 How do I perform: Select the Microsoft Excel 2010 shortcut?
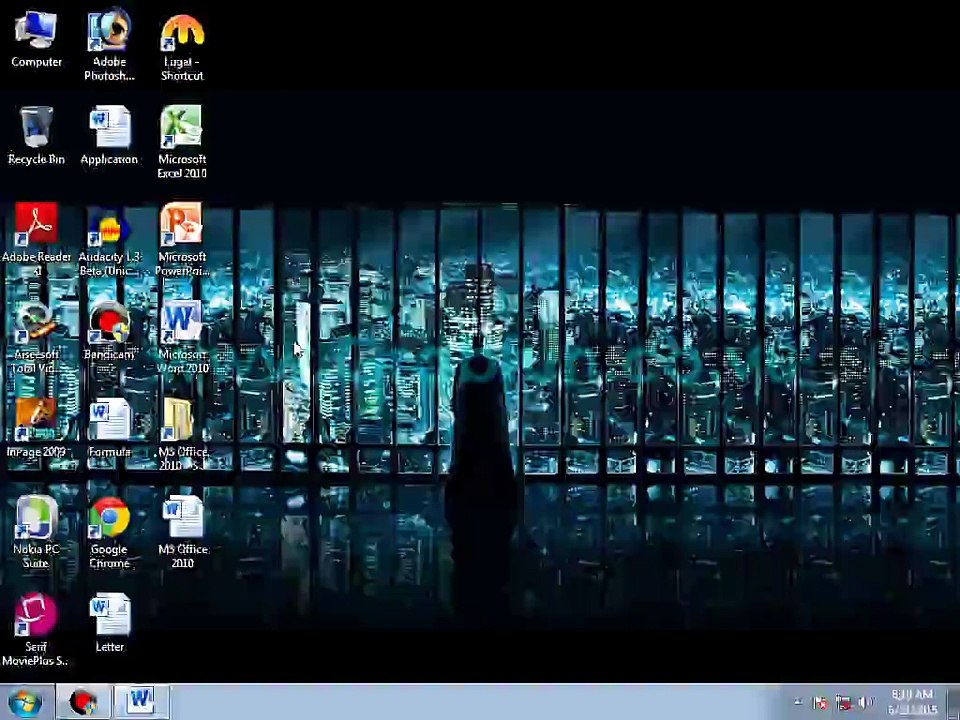(x=182, y=142)
